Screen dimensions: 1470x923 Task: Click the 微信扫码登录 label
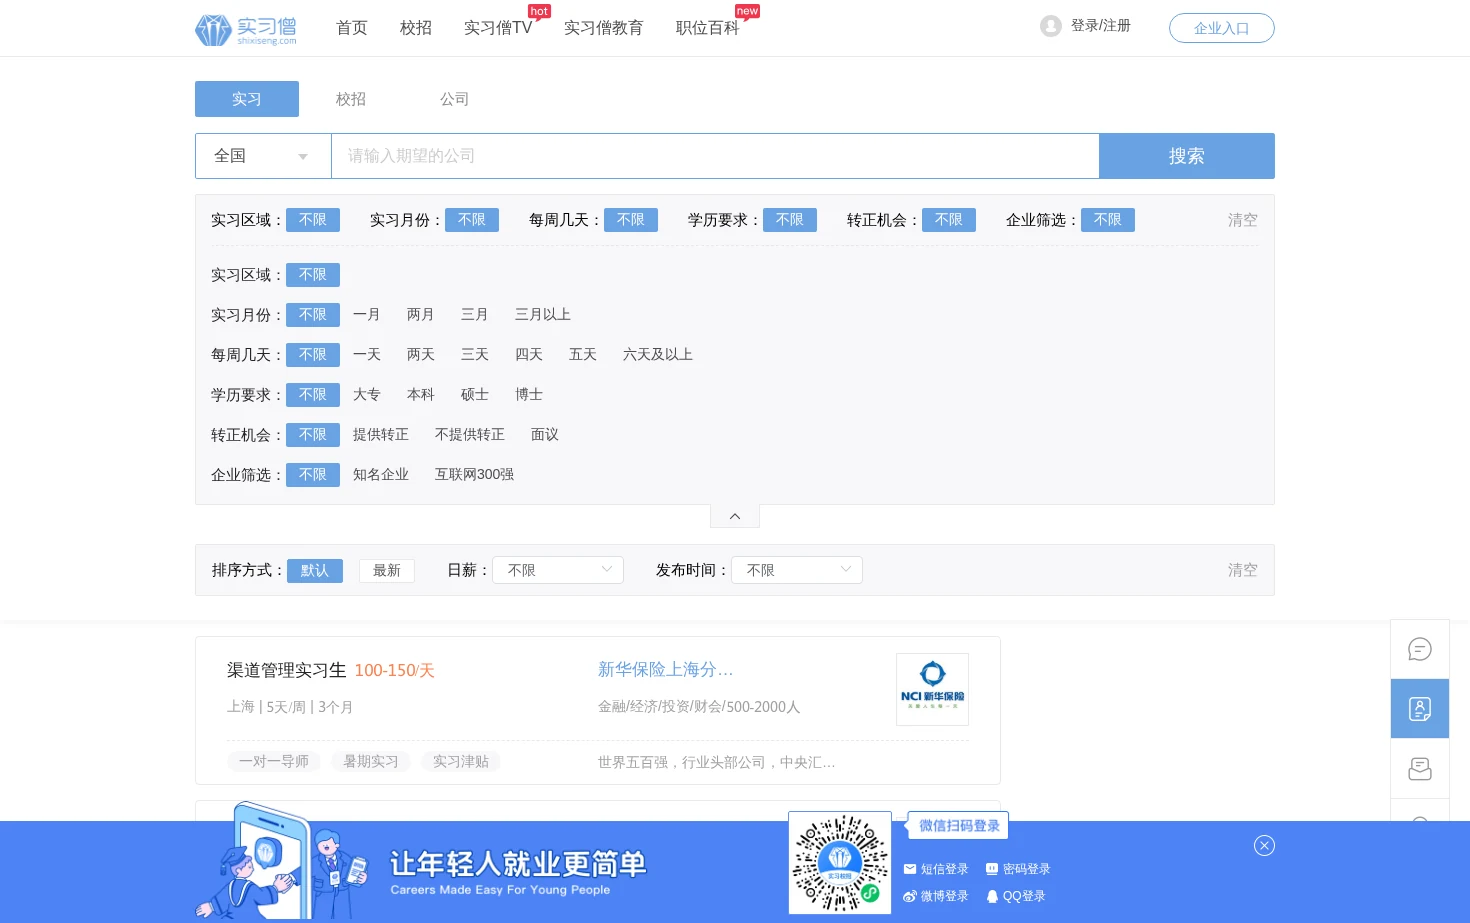click(959, 826)
